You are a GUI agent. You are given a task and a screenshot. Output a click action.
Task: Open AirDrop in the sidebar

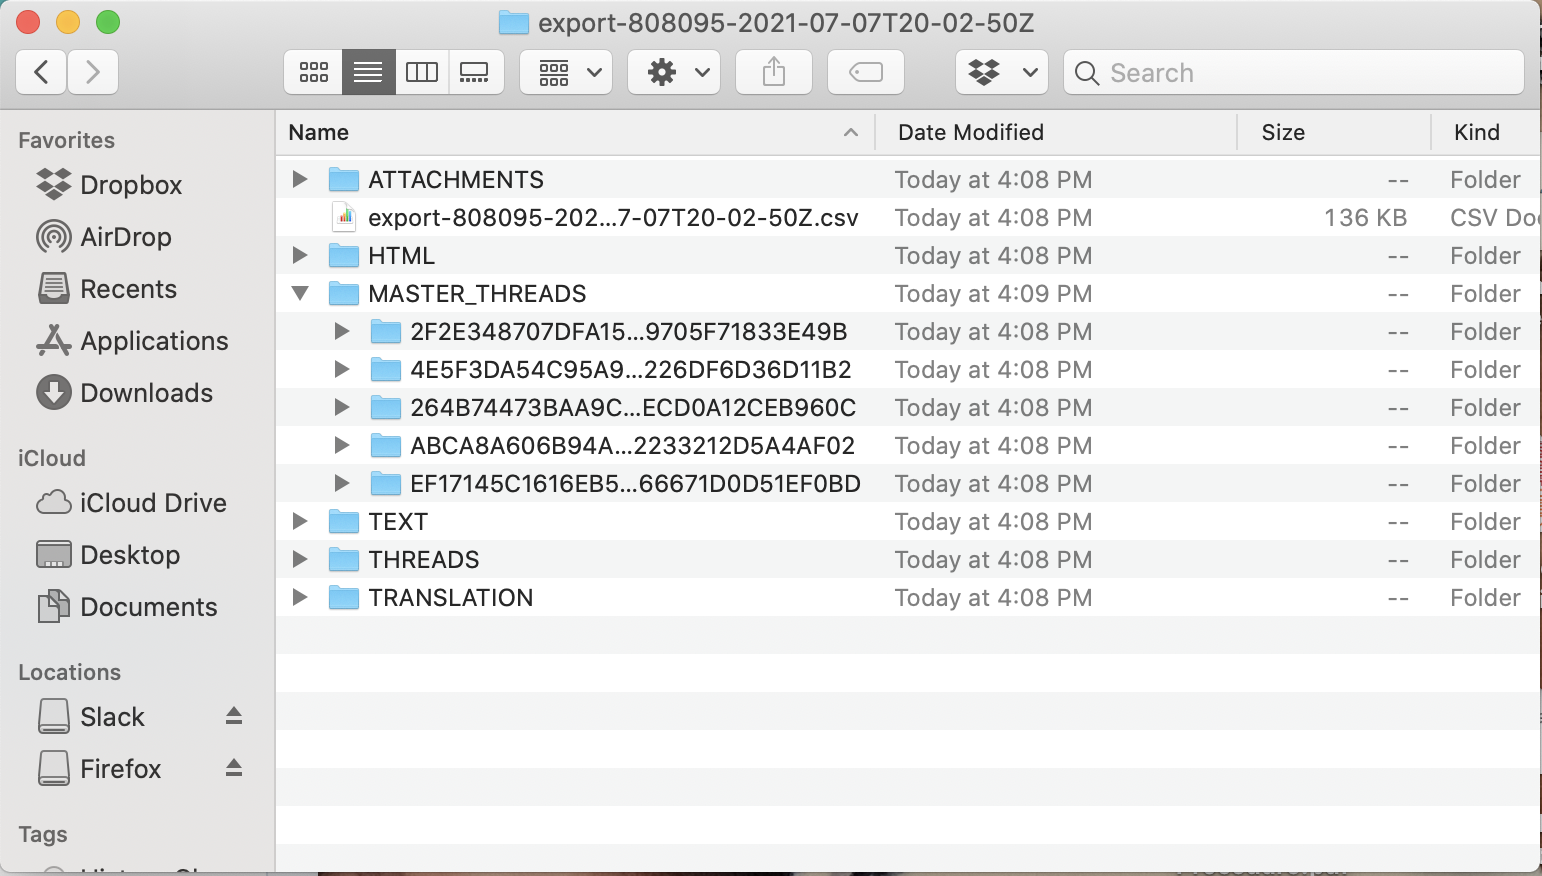[104, 237]
